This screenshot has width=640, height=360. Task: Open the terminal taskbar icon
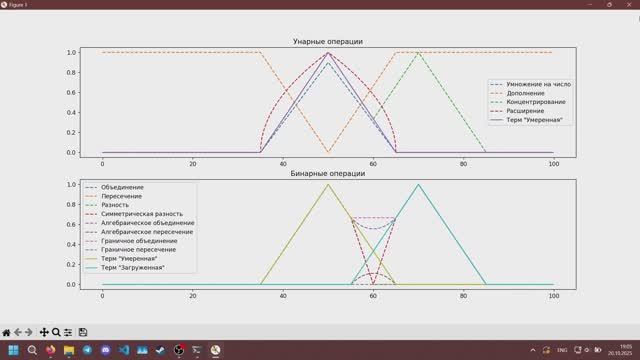click(x=197, y=350)
